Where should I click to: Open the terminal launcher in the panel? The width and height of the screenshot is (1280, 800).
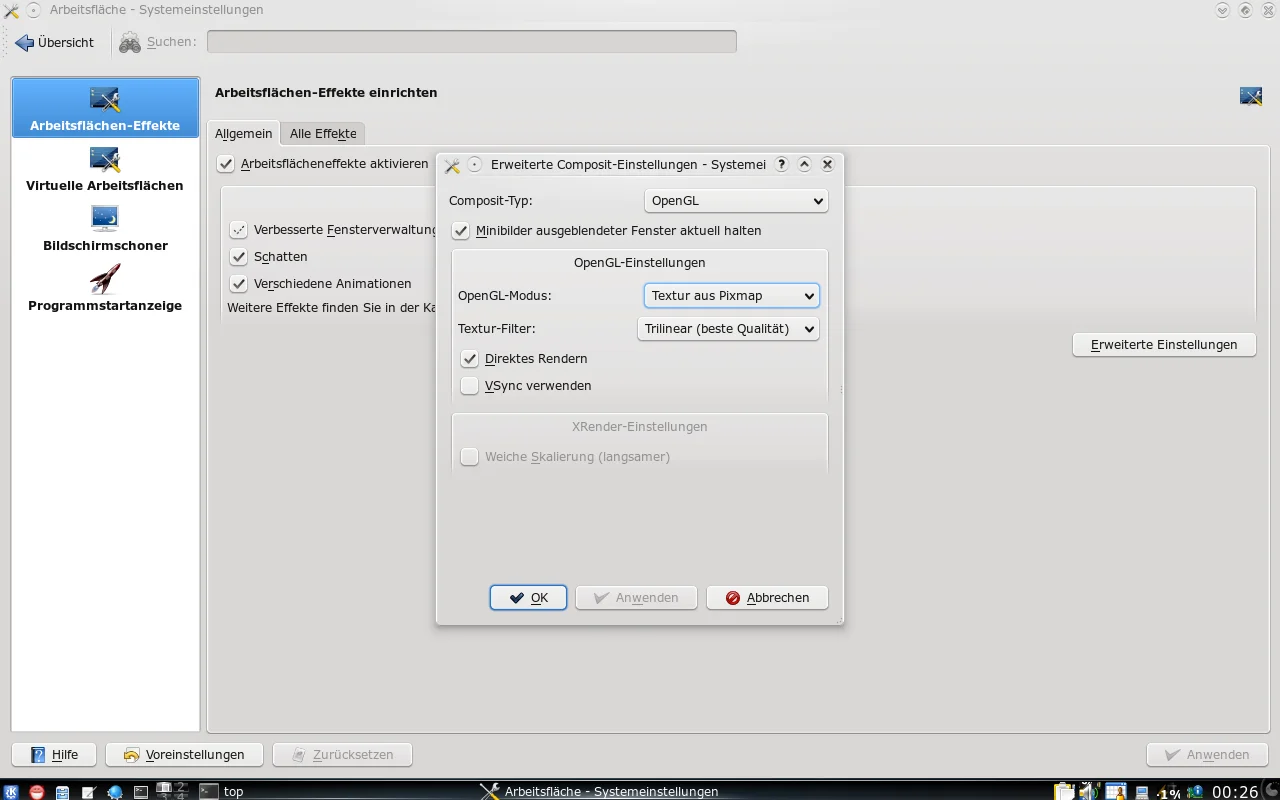coord(141,791)
